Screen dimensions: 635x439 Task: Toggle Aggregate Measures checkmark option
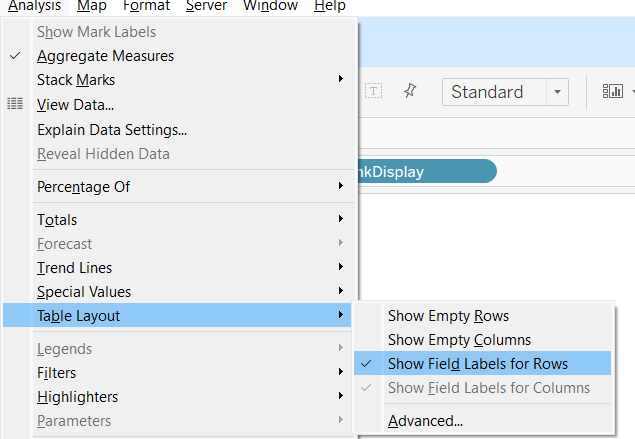point(105,56)
